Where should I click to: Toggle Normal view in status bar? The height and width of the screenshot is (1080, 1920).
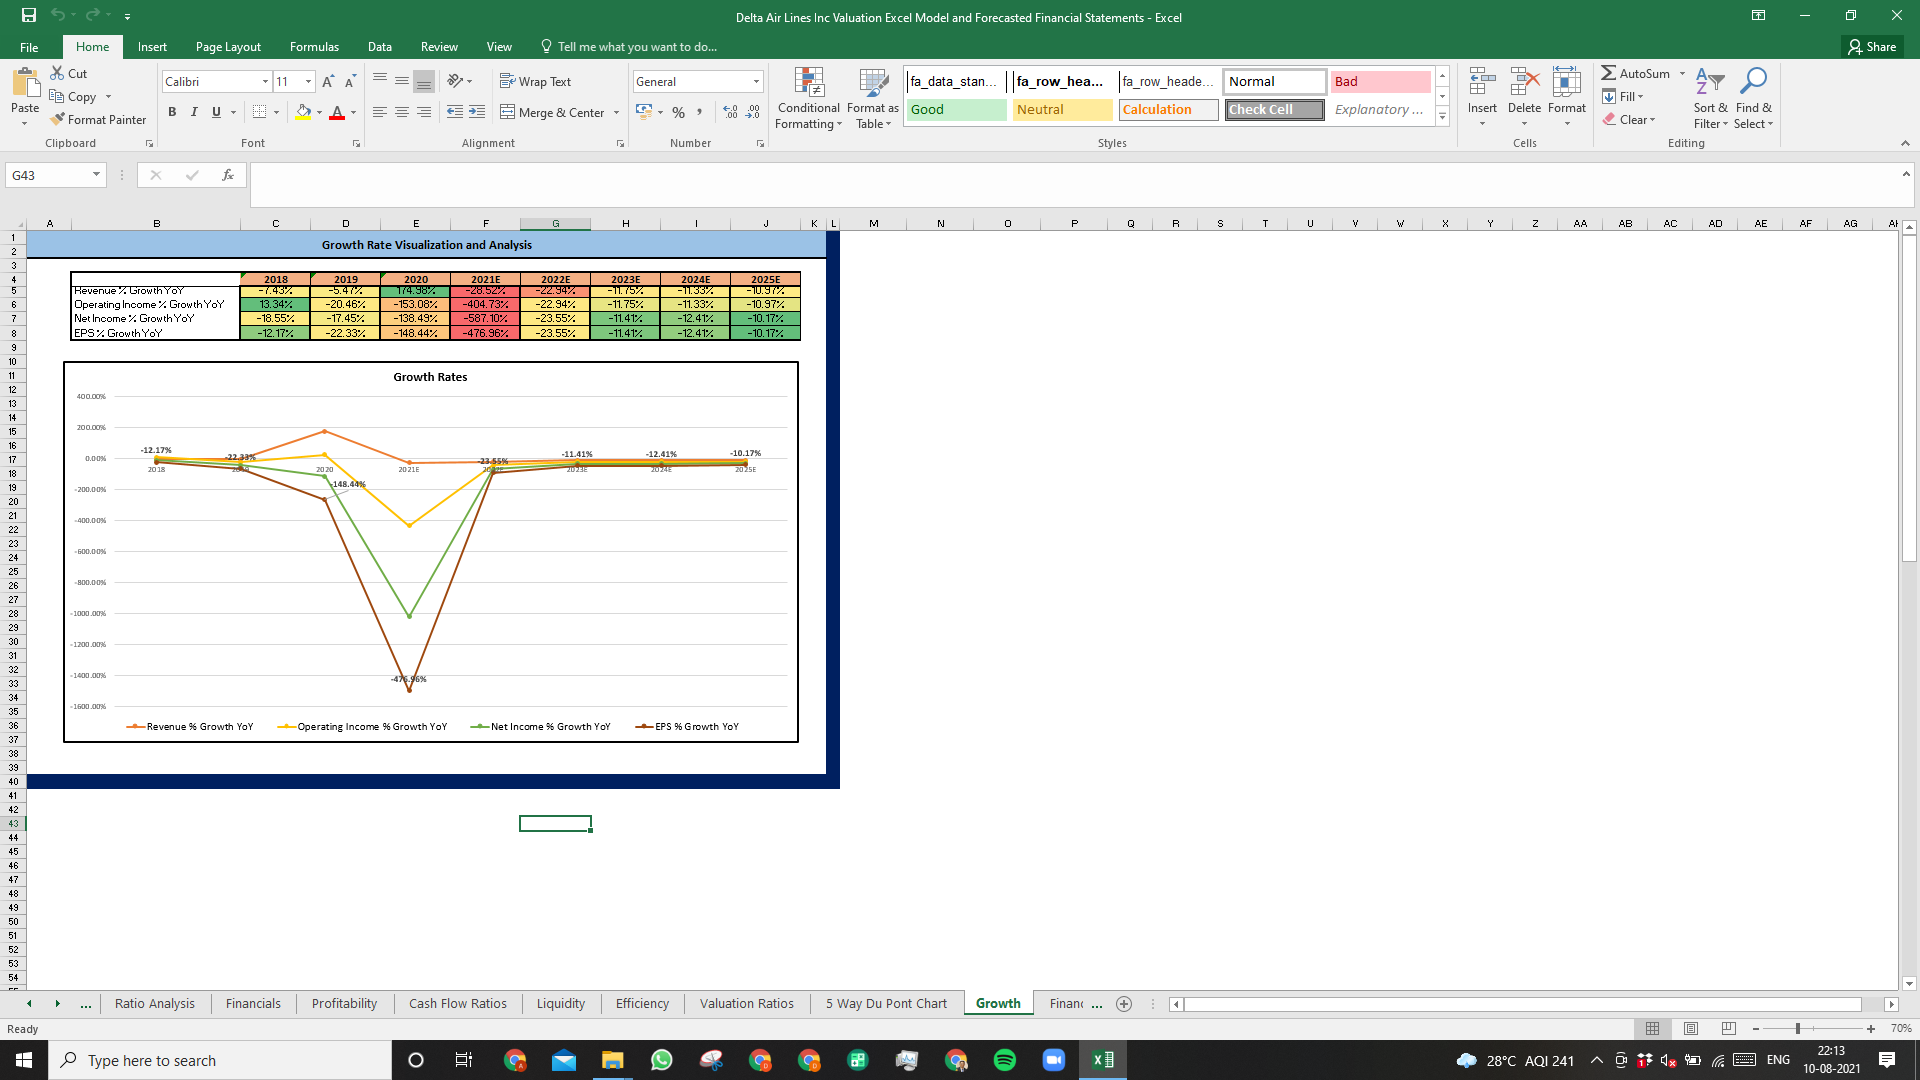click(1653, 1028)
